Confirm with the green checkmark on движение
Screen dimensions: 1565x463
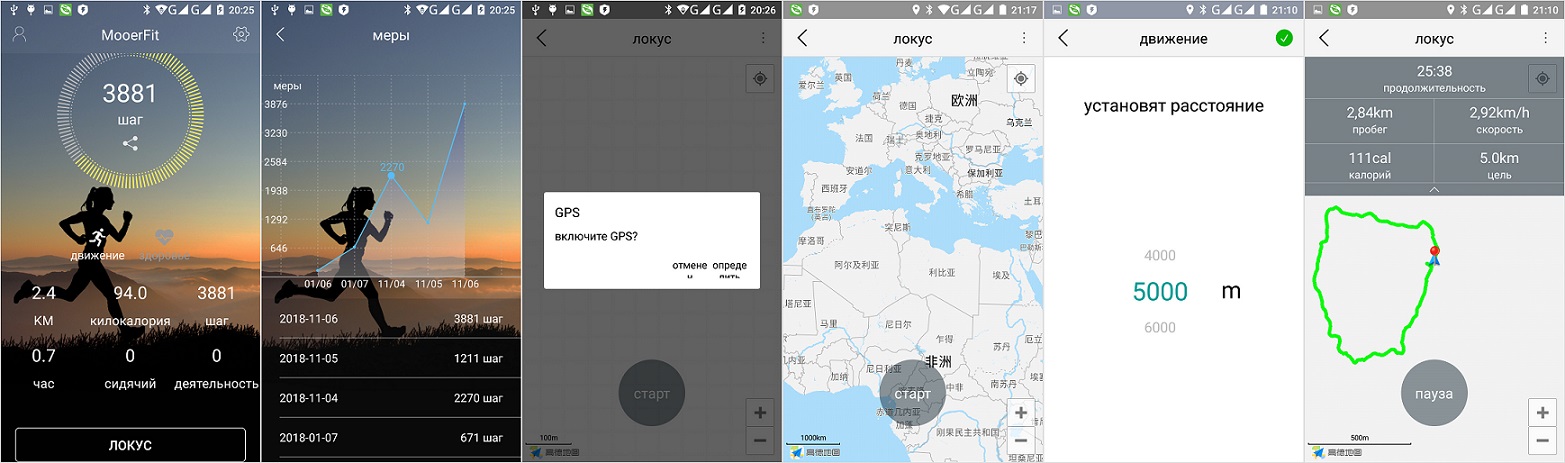1284,38
